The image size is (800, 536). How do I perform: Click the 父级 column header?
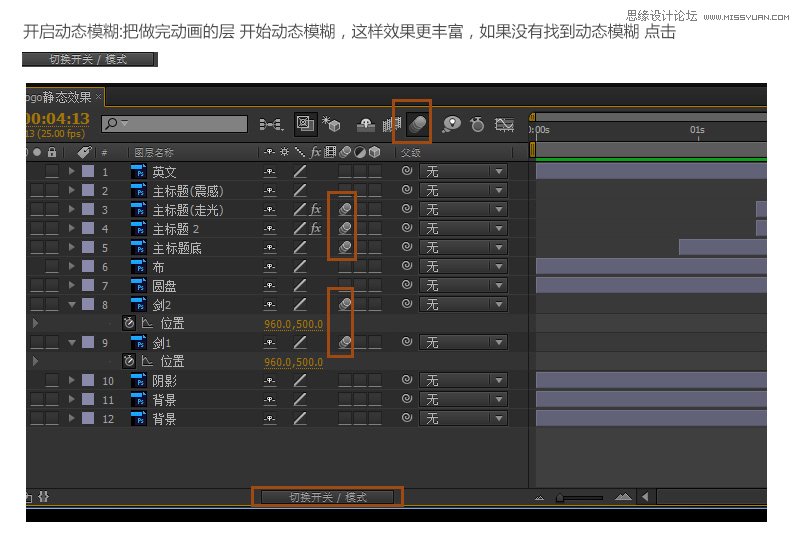[x=411, y=152]
